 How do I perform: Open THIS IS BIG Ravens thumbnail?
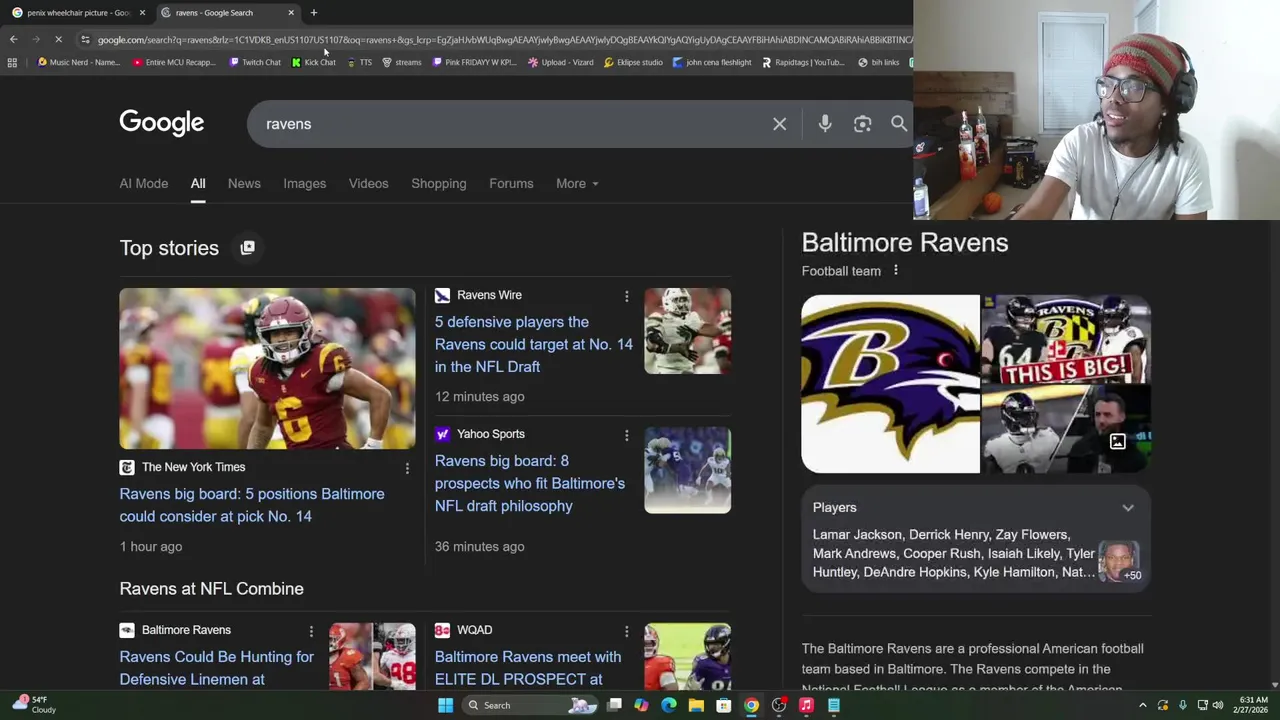click(1066, 339)
